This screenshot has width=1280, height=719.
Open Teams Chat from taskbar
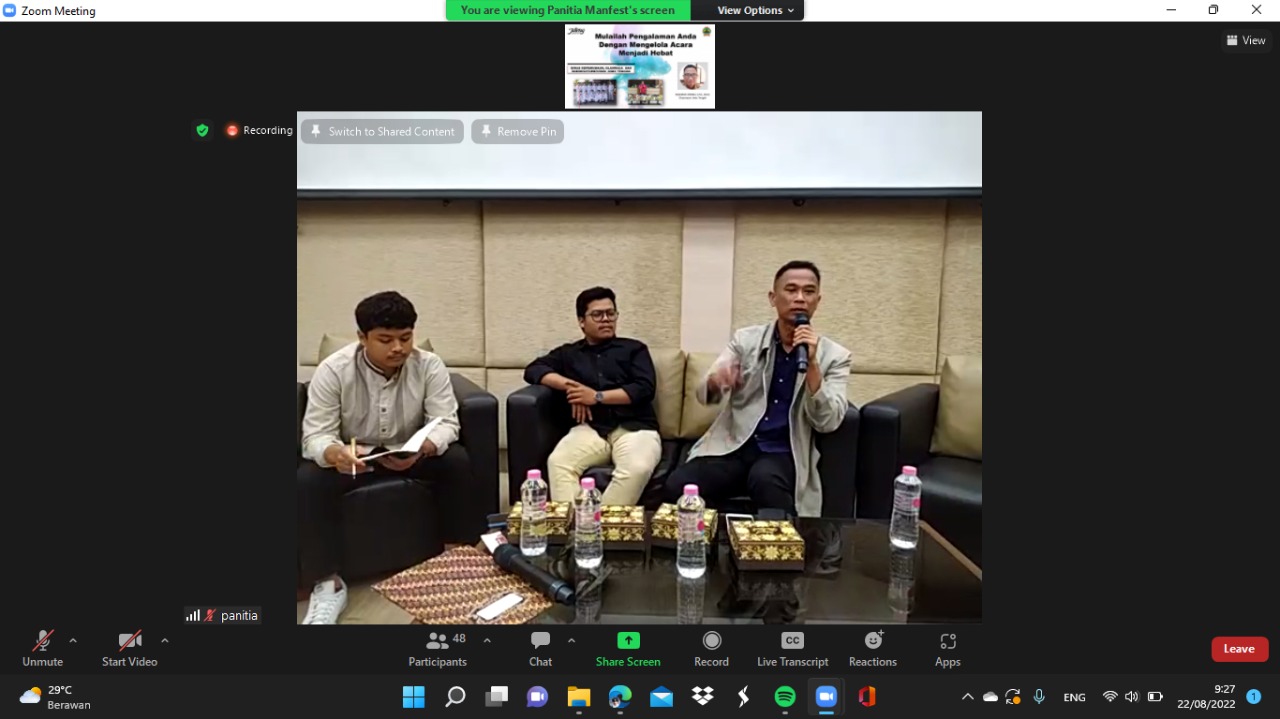(537, 696)
